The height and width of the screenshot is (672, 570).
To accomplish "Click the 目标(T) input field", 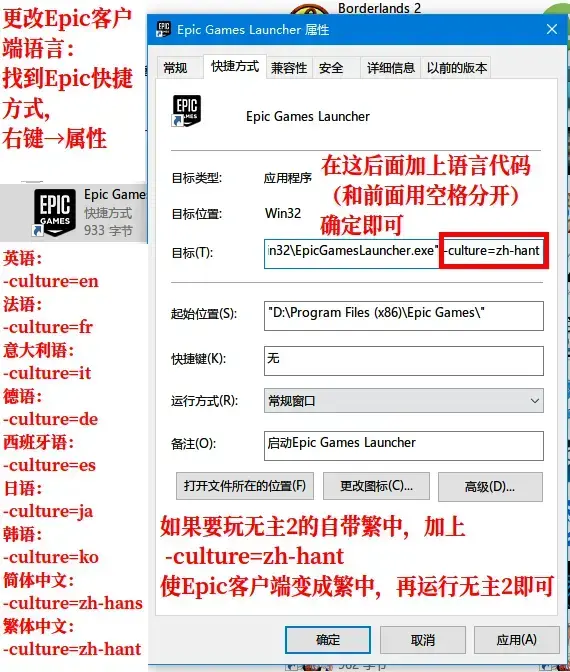I will coord(406,253).
